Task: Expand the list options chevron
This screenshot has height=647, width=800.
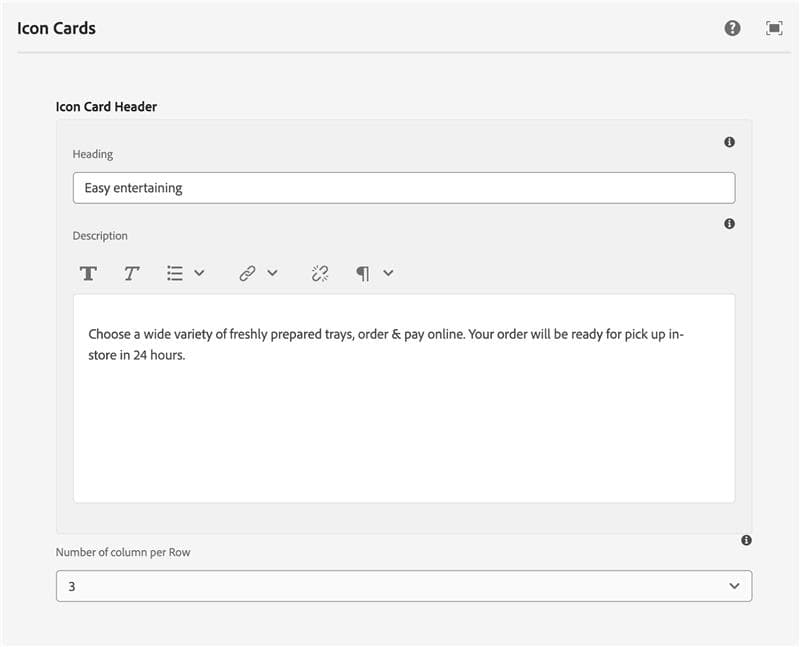Action: point(199,273)
